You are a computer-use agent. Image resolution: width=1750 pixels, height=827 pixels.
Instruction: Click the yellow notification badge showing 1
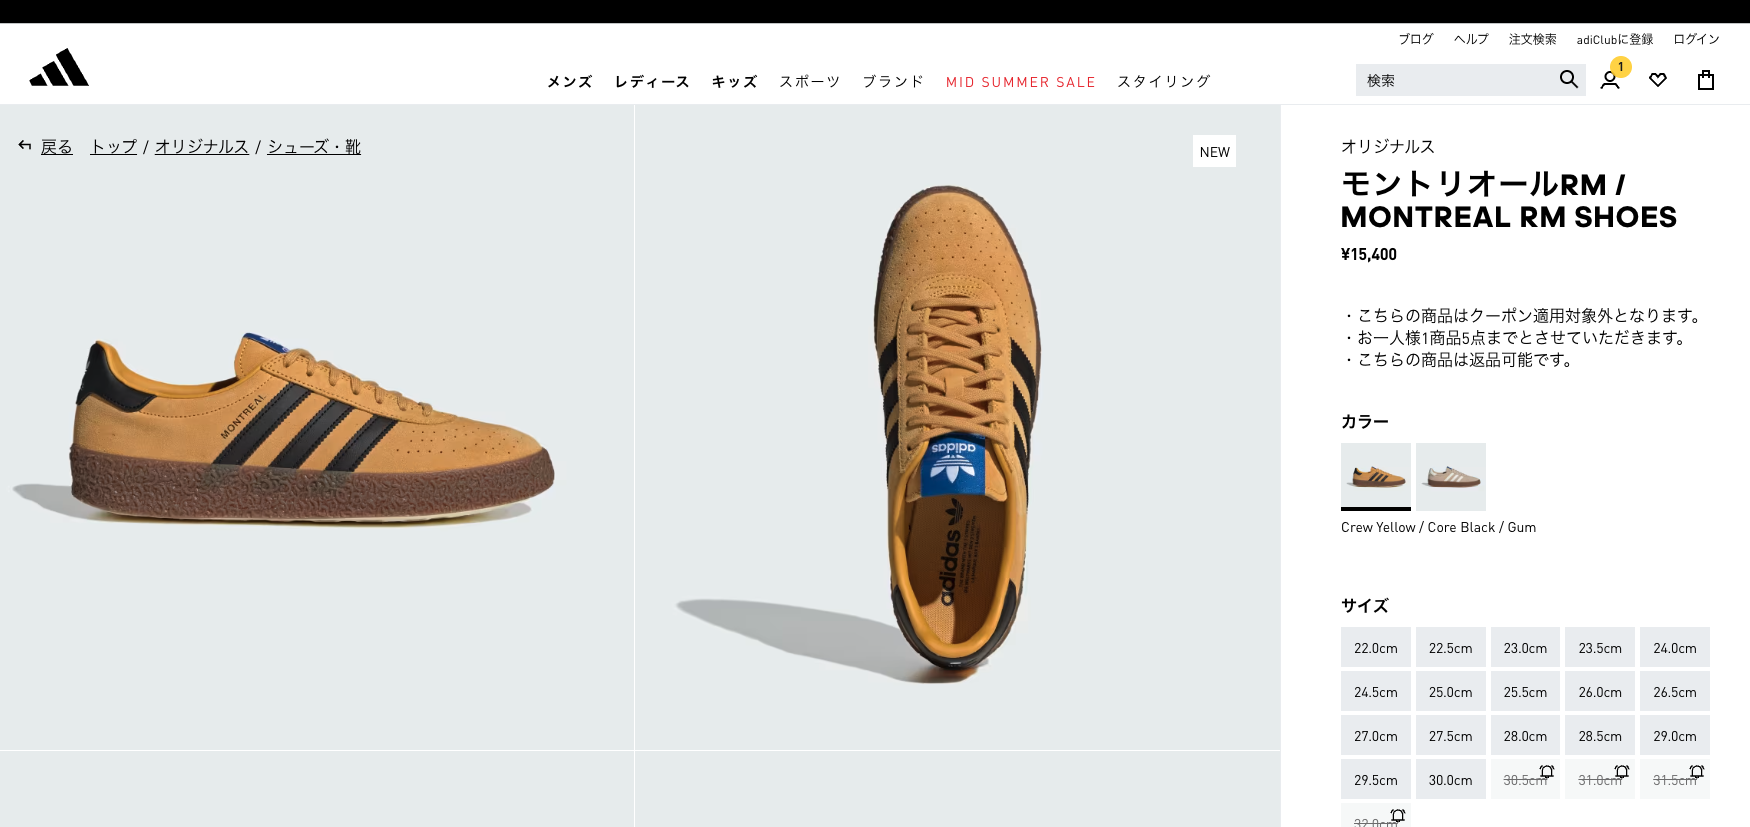(1621, 67)
